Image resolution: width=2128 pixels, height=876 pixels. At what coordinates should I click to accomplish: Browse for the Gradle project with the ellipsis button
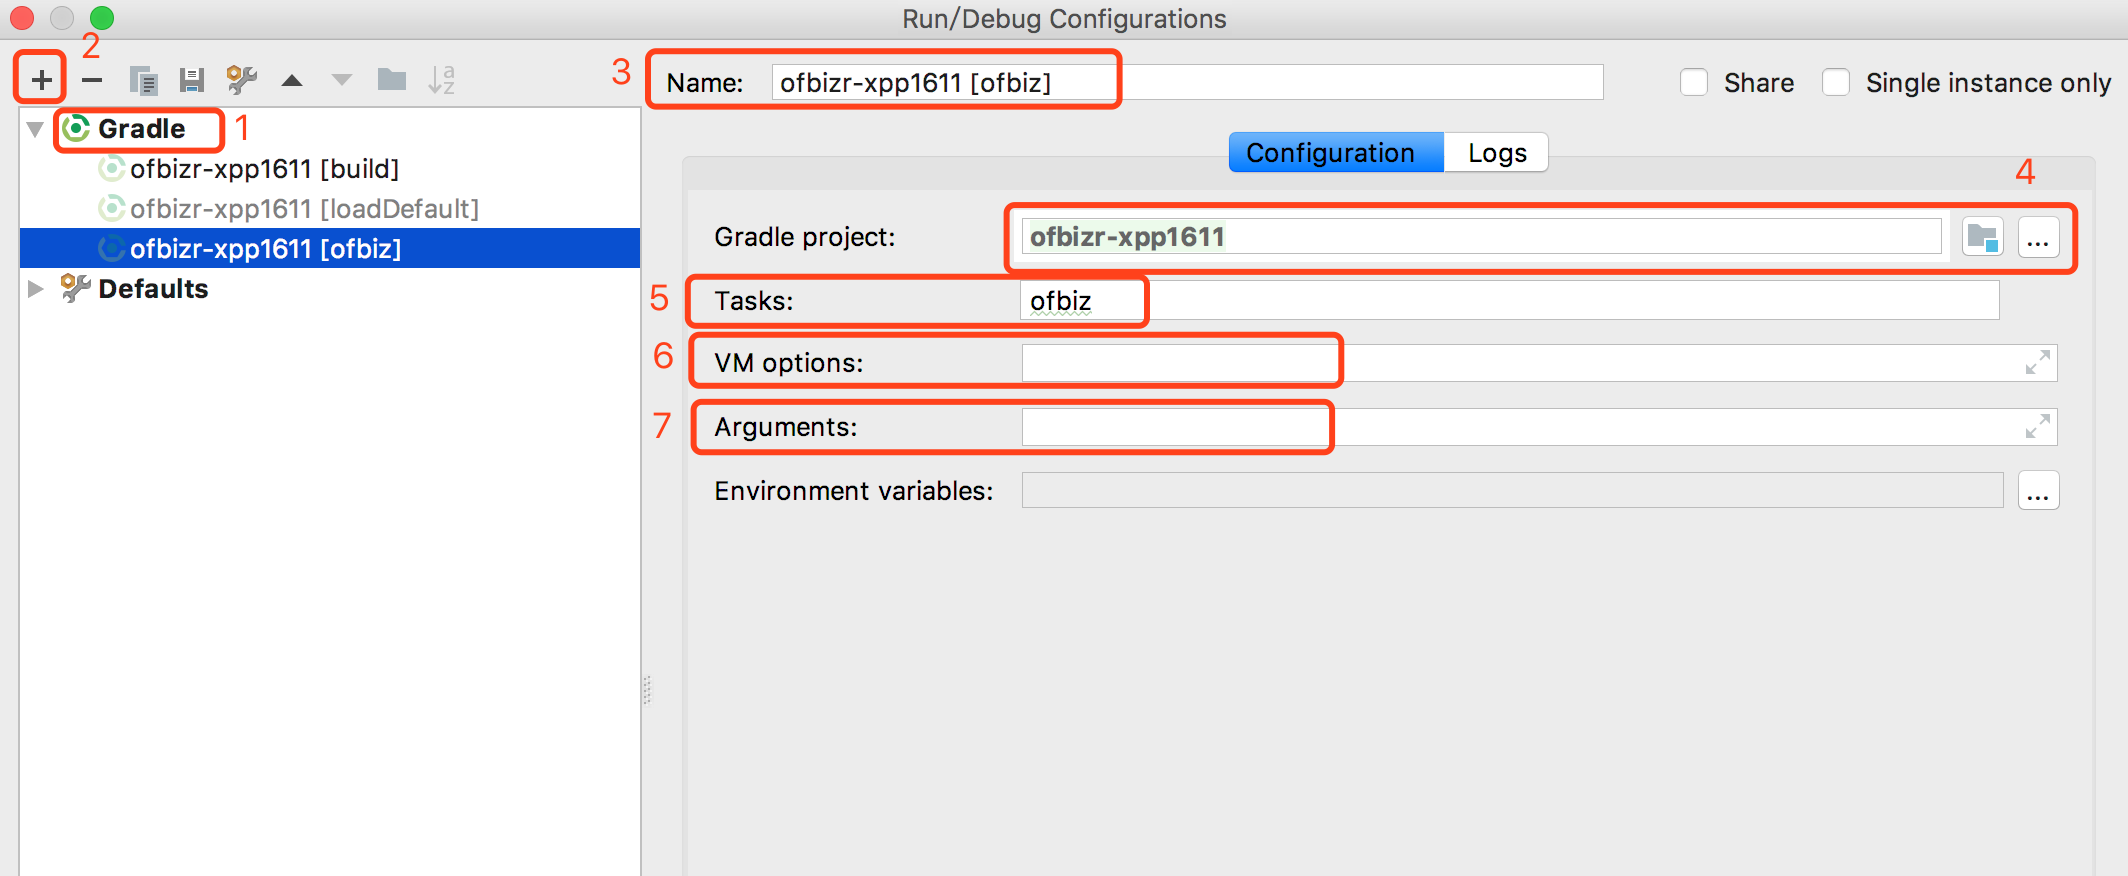click(2038, 238)
